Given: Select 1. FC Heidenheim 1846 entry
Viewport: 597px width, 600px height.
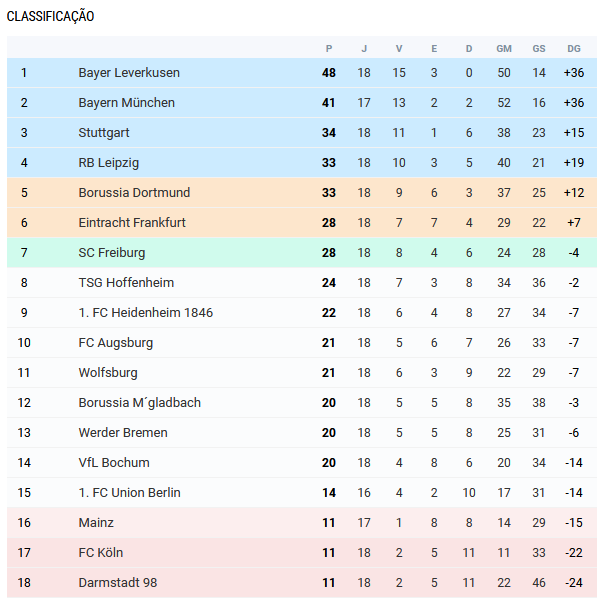Looking at the screenshot, I should coord(145,313).
